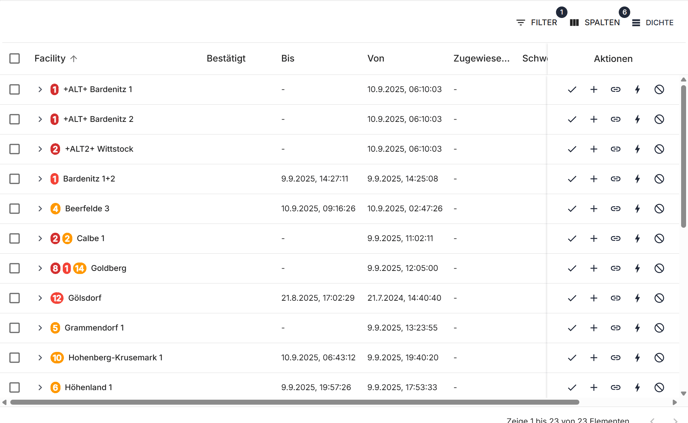Change table density via DICHTE
Image resolution: width=688 pixels, height=423 pixels.
(652, 22)
